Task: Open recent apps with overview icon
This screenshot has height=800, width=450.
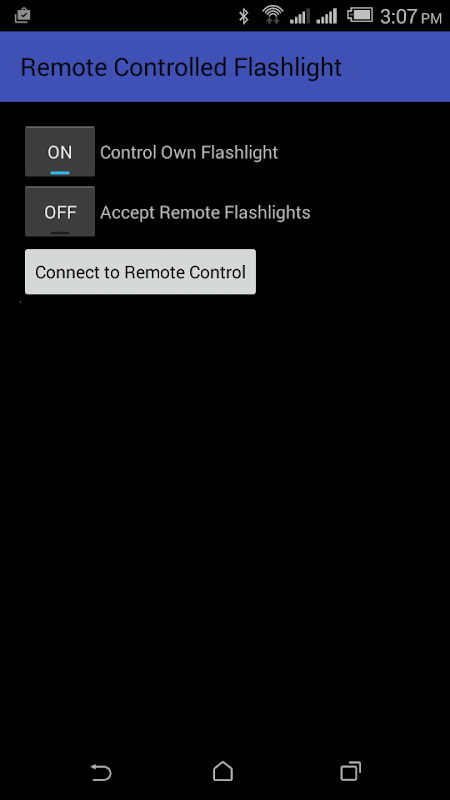Action: point(351,771)
